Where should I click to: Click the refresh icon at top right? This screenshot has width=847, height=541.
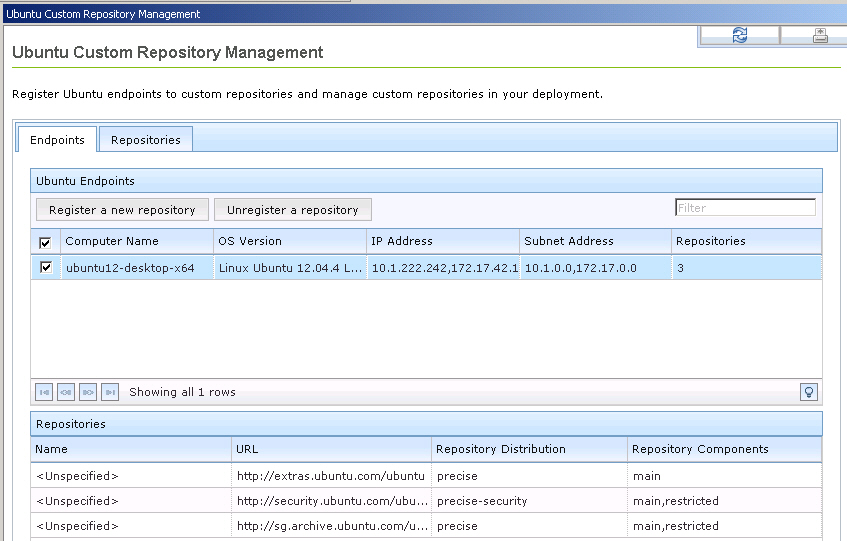click(x=739, y=35)
